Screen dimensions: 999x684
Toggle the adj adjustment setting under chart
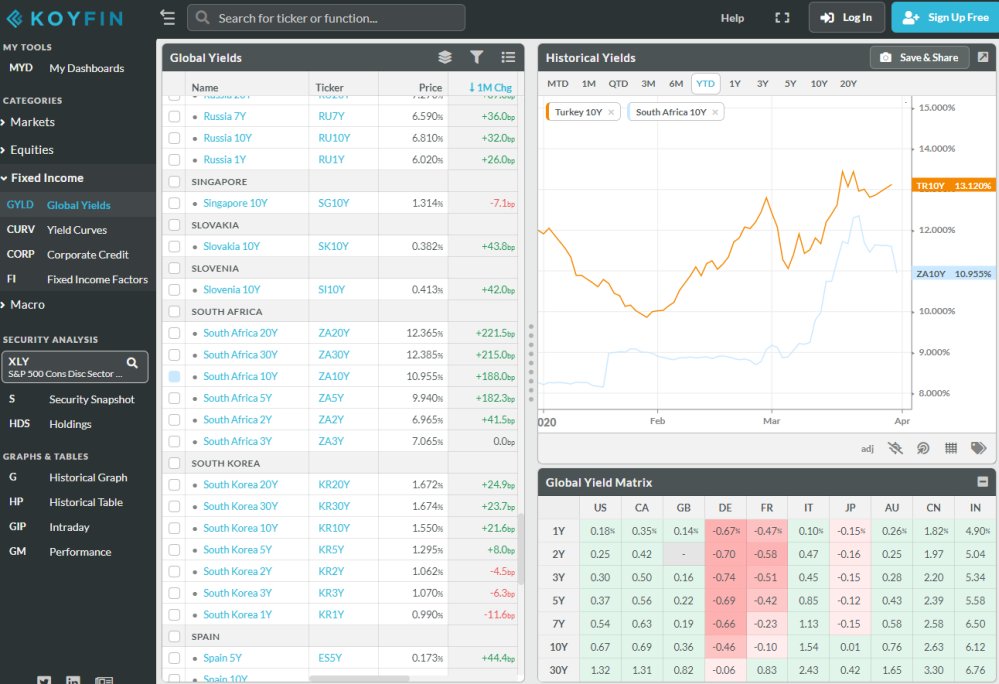click(x=867, y=449)
